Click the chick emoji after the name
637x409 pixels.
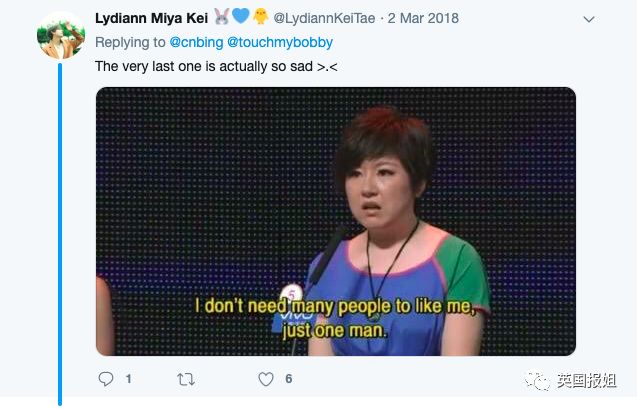click(259, 18)
